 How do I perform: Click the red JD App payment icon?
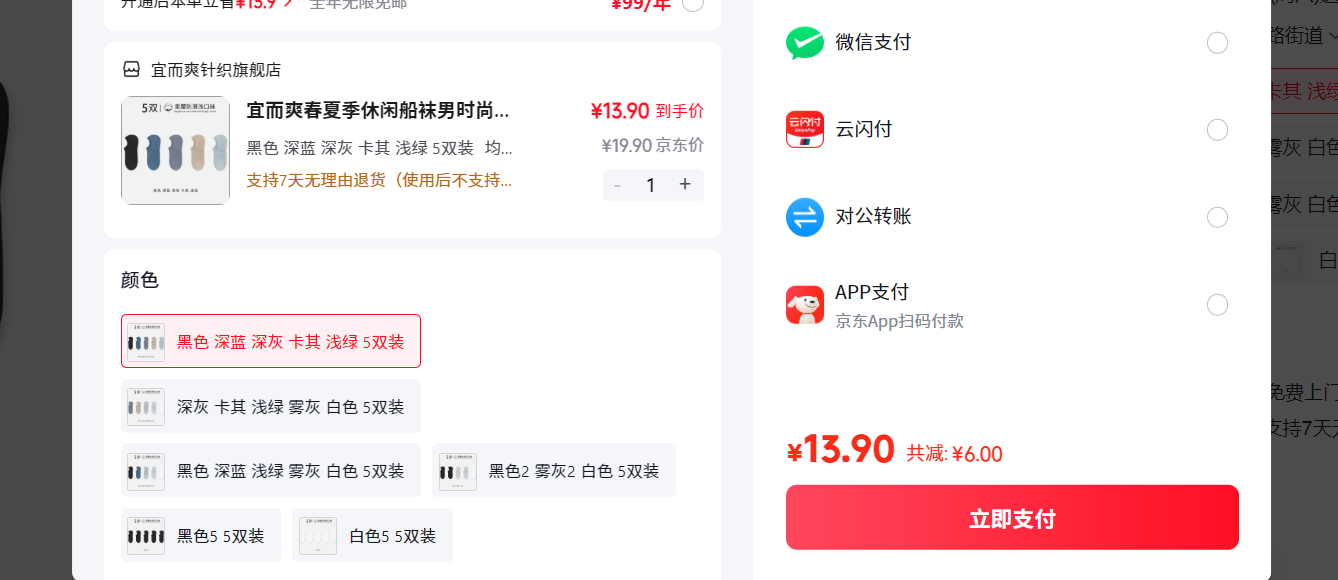click(x=805, y=305)
